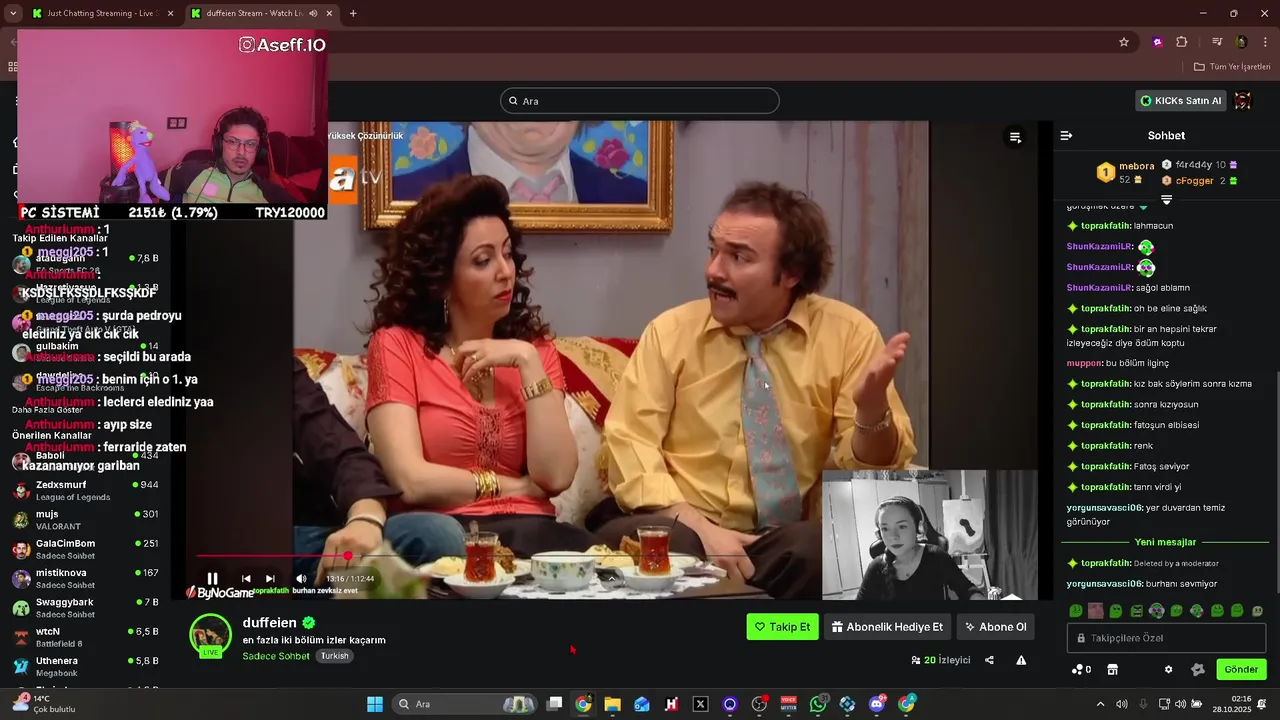This screenshot has width=1280, height=720.
Task: Open the Chrome profile avatar
Action: click(1241, 42)
